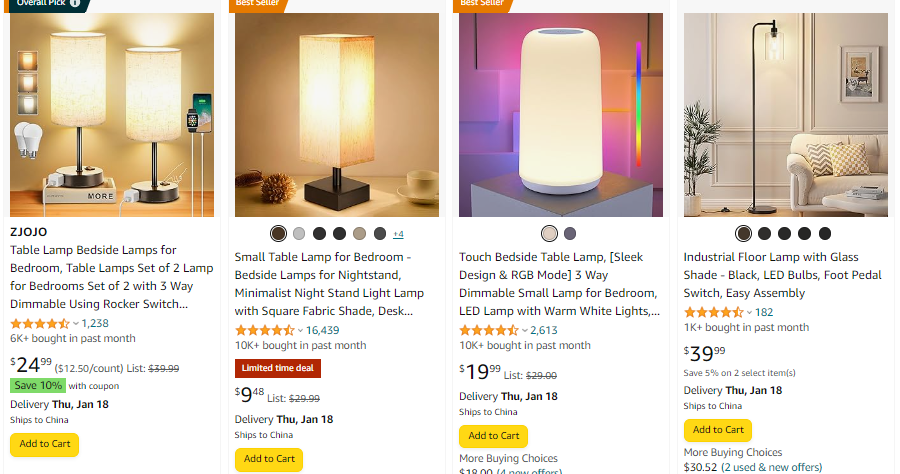Click the Save 10% coupon badge
This screenshot has width=900, height=474.
coord(38,385)
